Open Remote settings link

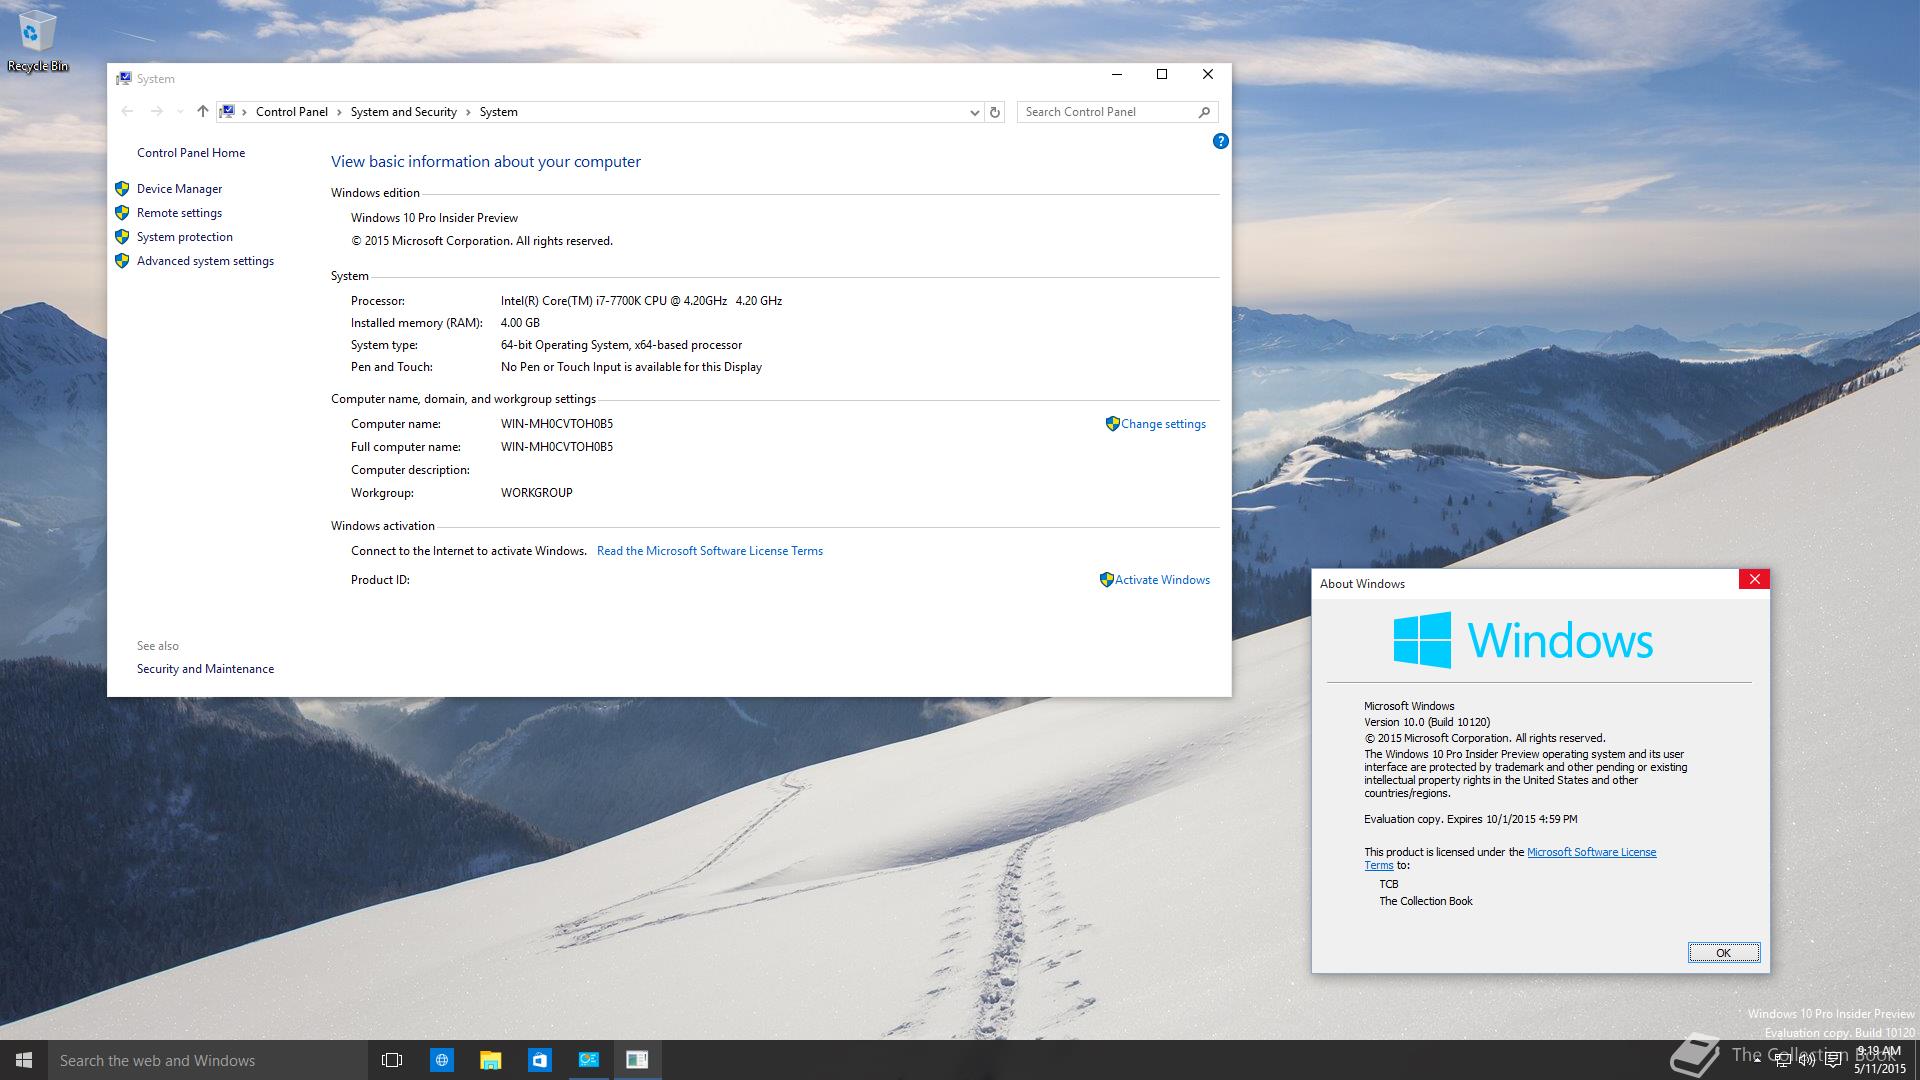pyautogui.click(x=179, y=213)
